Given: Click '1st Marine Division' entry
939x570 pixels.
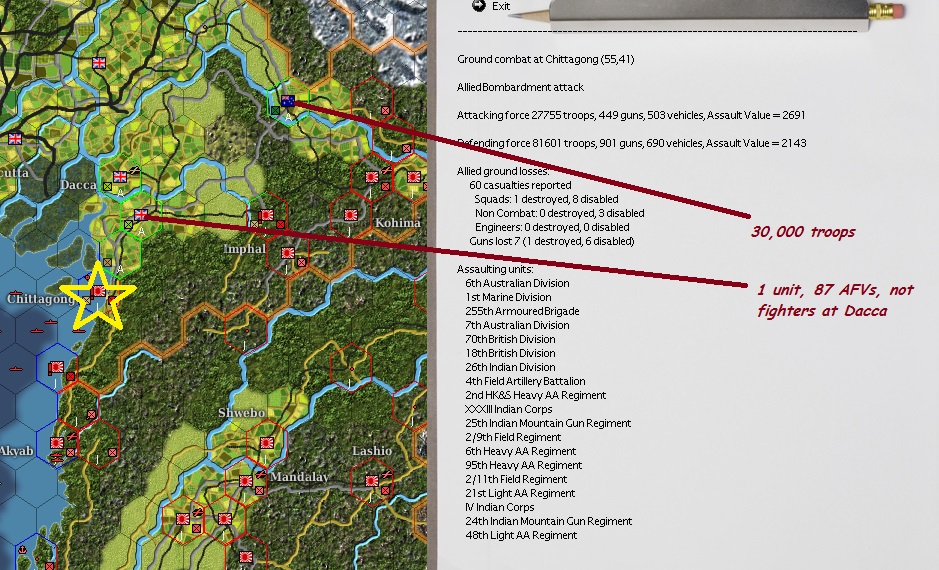Looking at the screenshot, I should pyautogui.click(x=508, y=298).
